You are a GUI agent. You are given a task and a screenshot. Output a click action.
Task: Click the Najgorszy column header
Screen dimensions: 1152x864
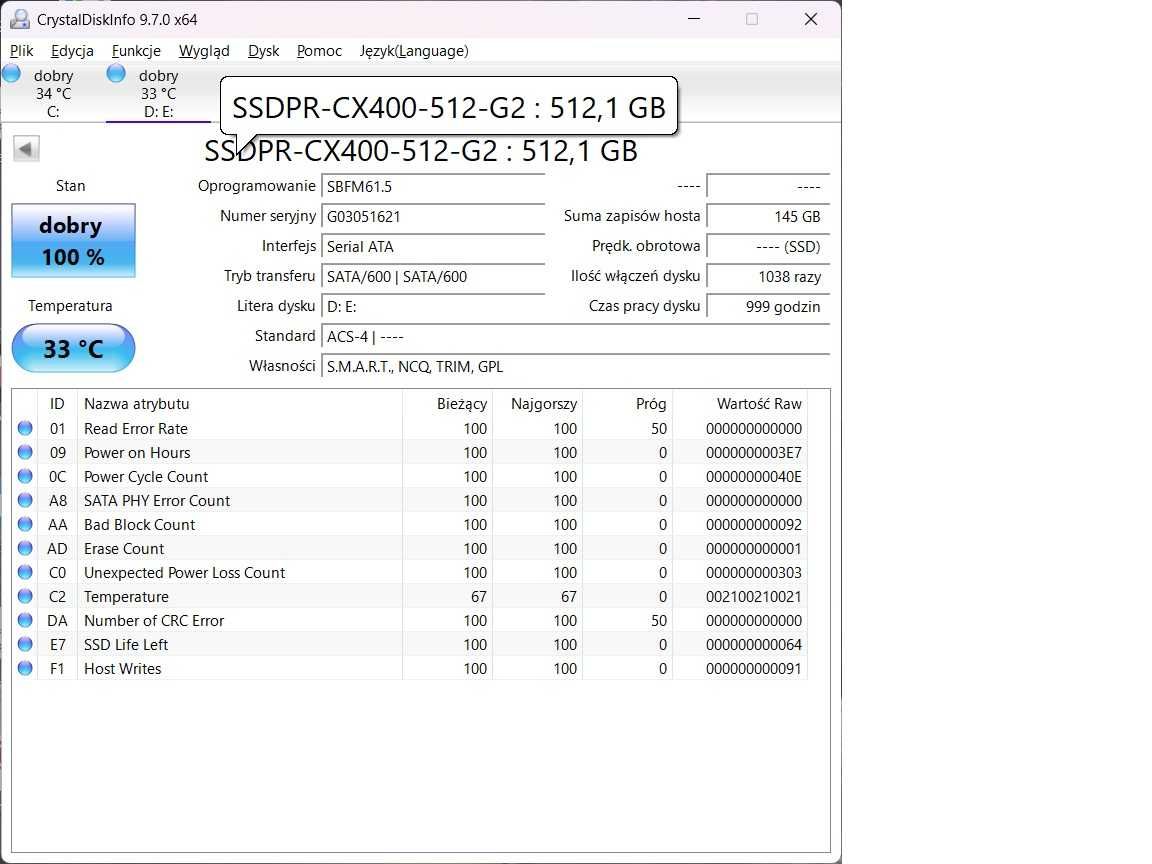(537, 403)
